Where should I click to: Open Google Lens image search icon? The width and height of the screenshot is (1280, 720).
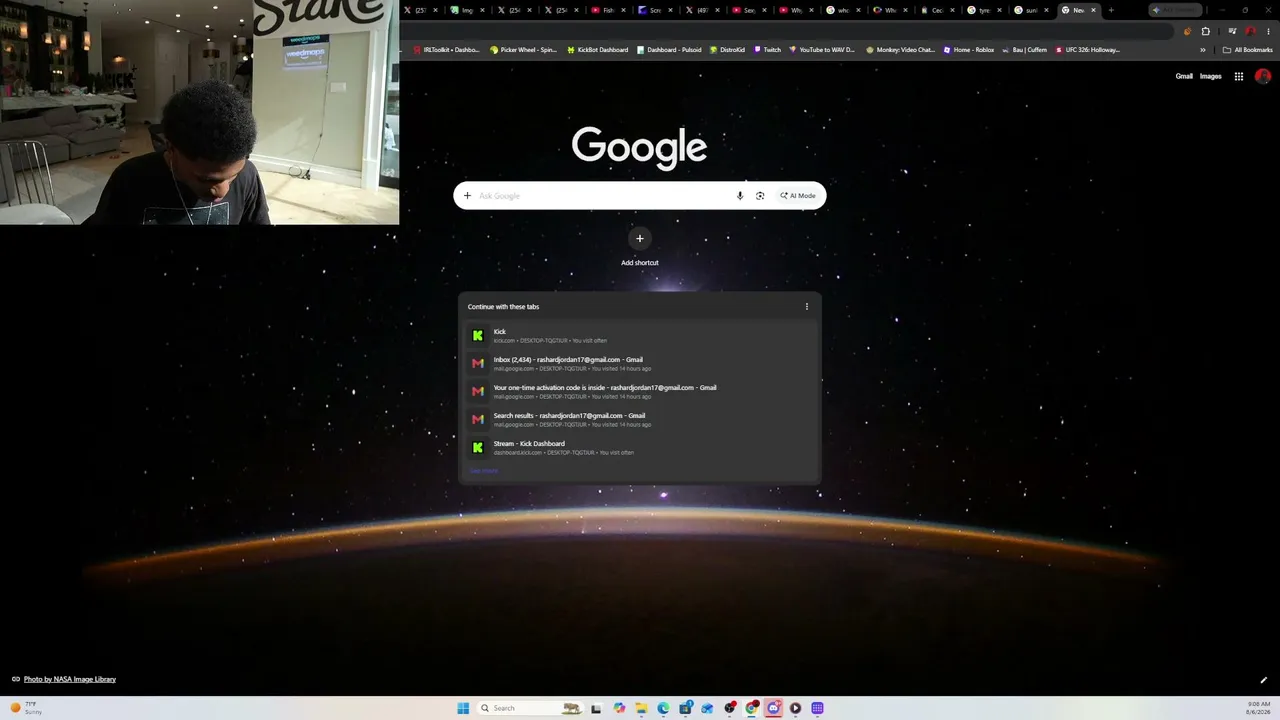coord(760,196)
